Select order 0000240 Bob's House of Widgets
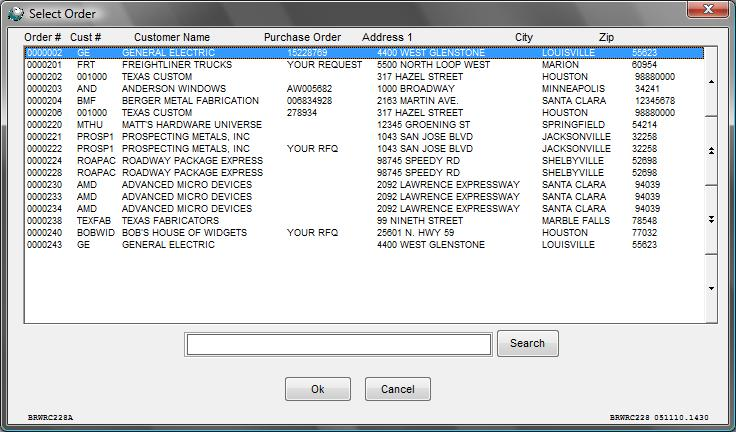 click(x=365, y=232)
